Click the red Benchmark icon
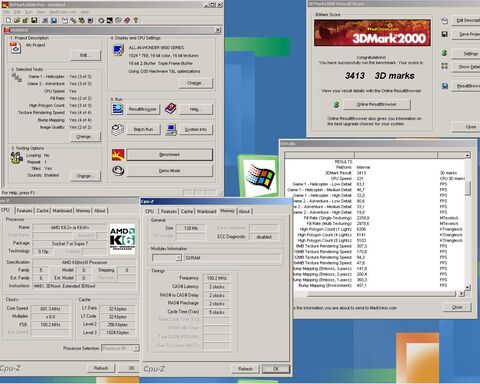480x384 pixels. point(118,155)
